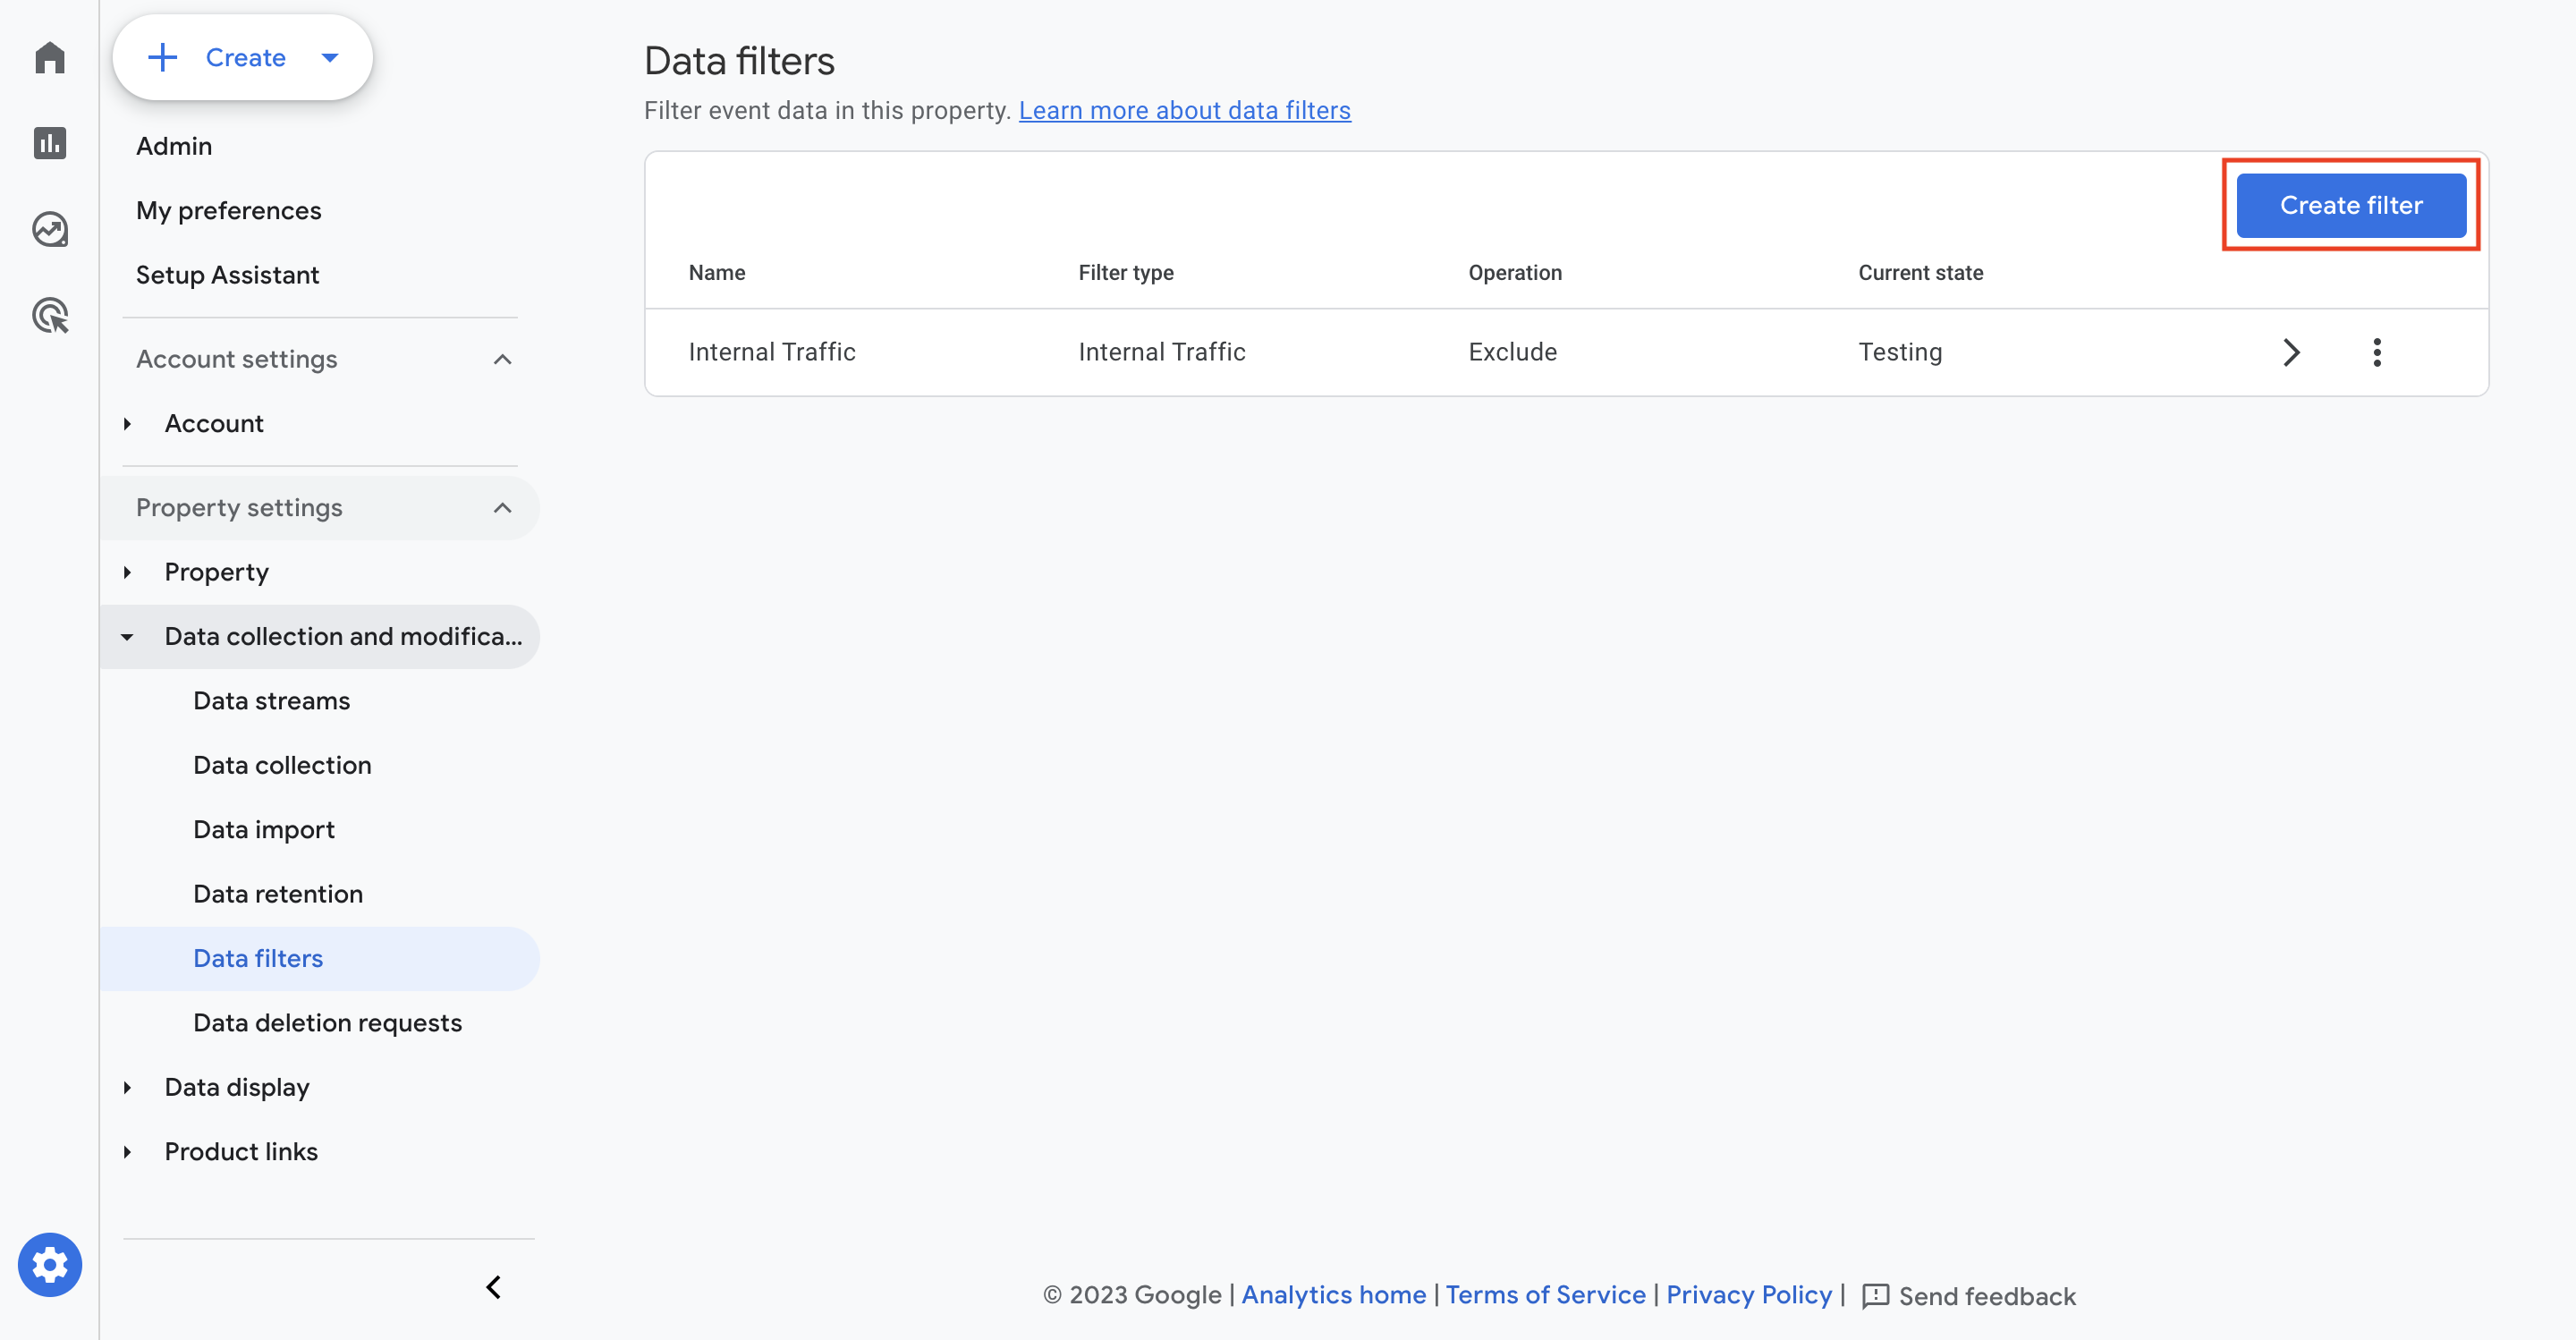The width and height of the screenshot is (2576, 1340).
Task: Open Setup Assistant
Action: point(228,275)
